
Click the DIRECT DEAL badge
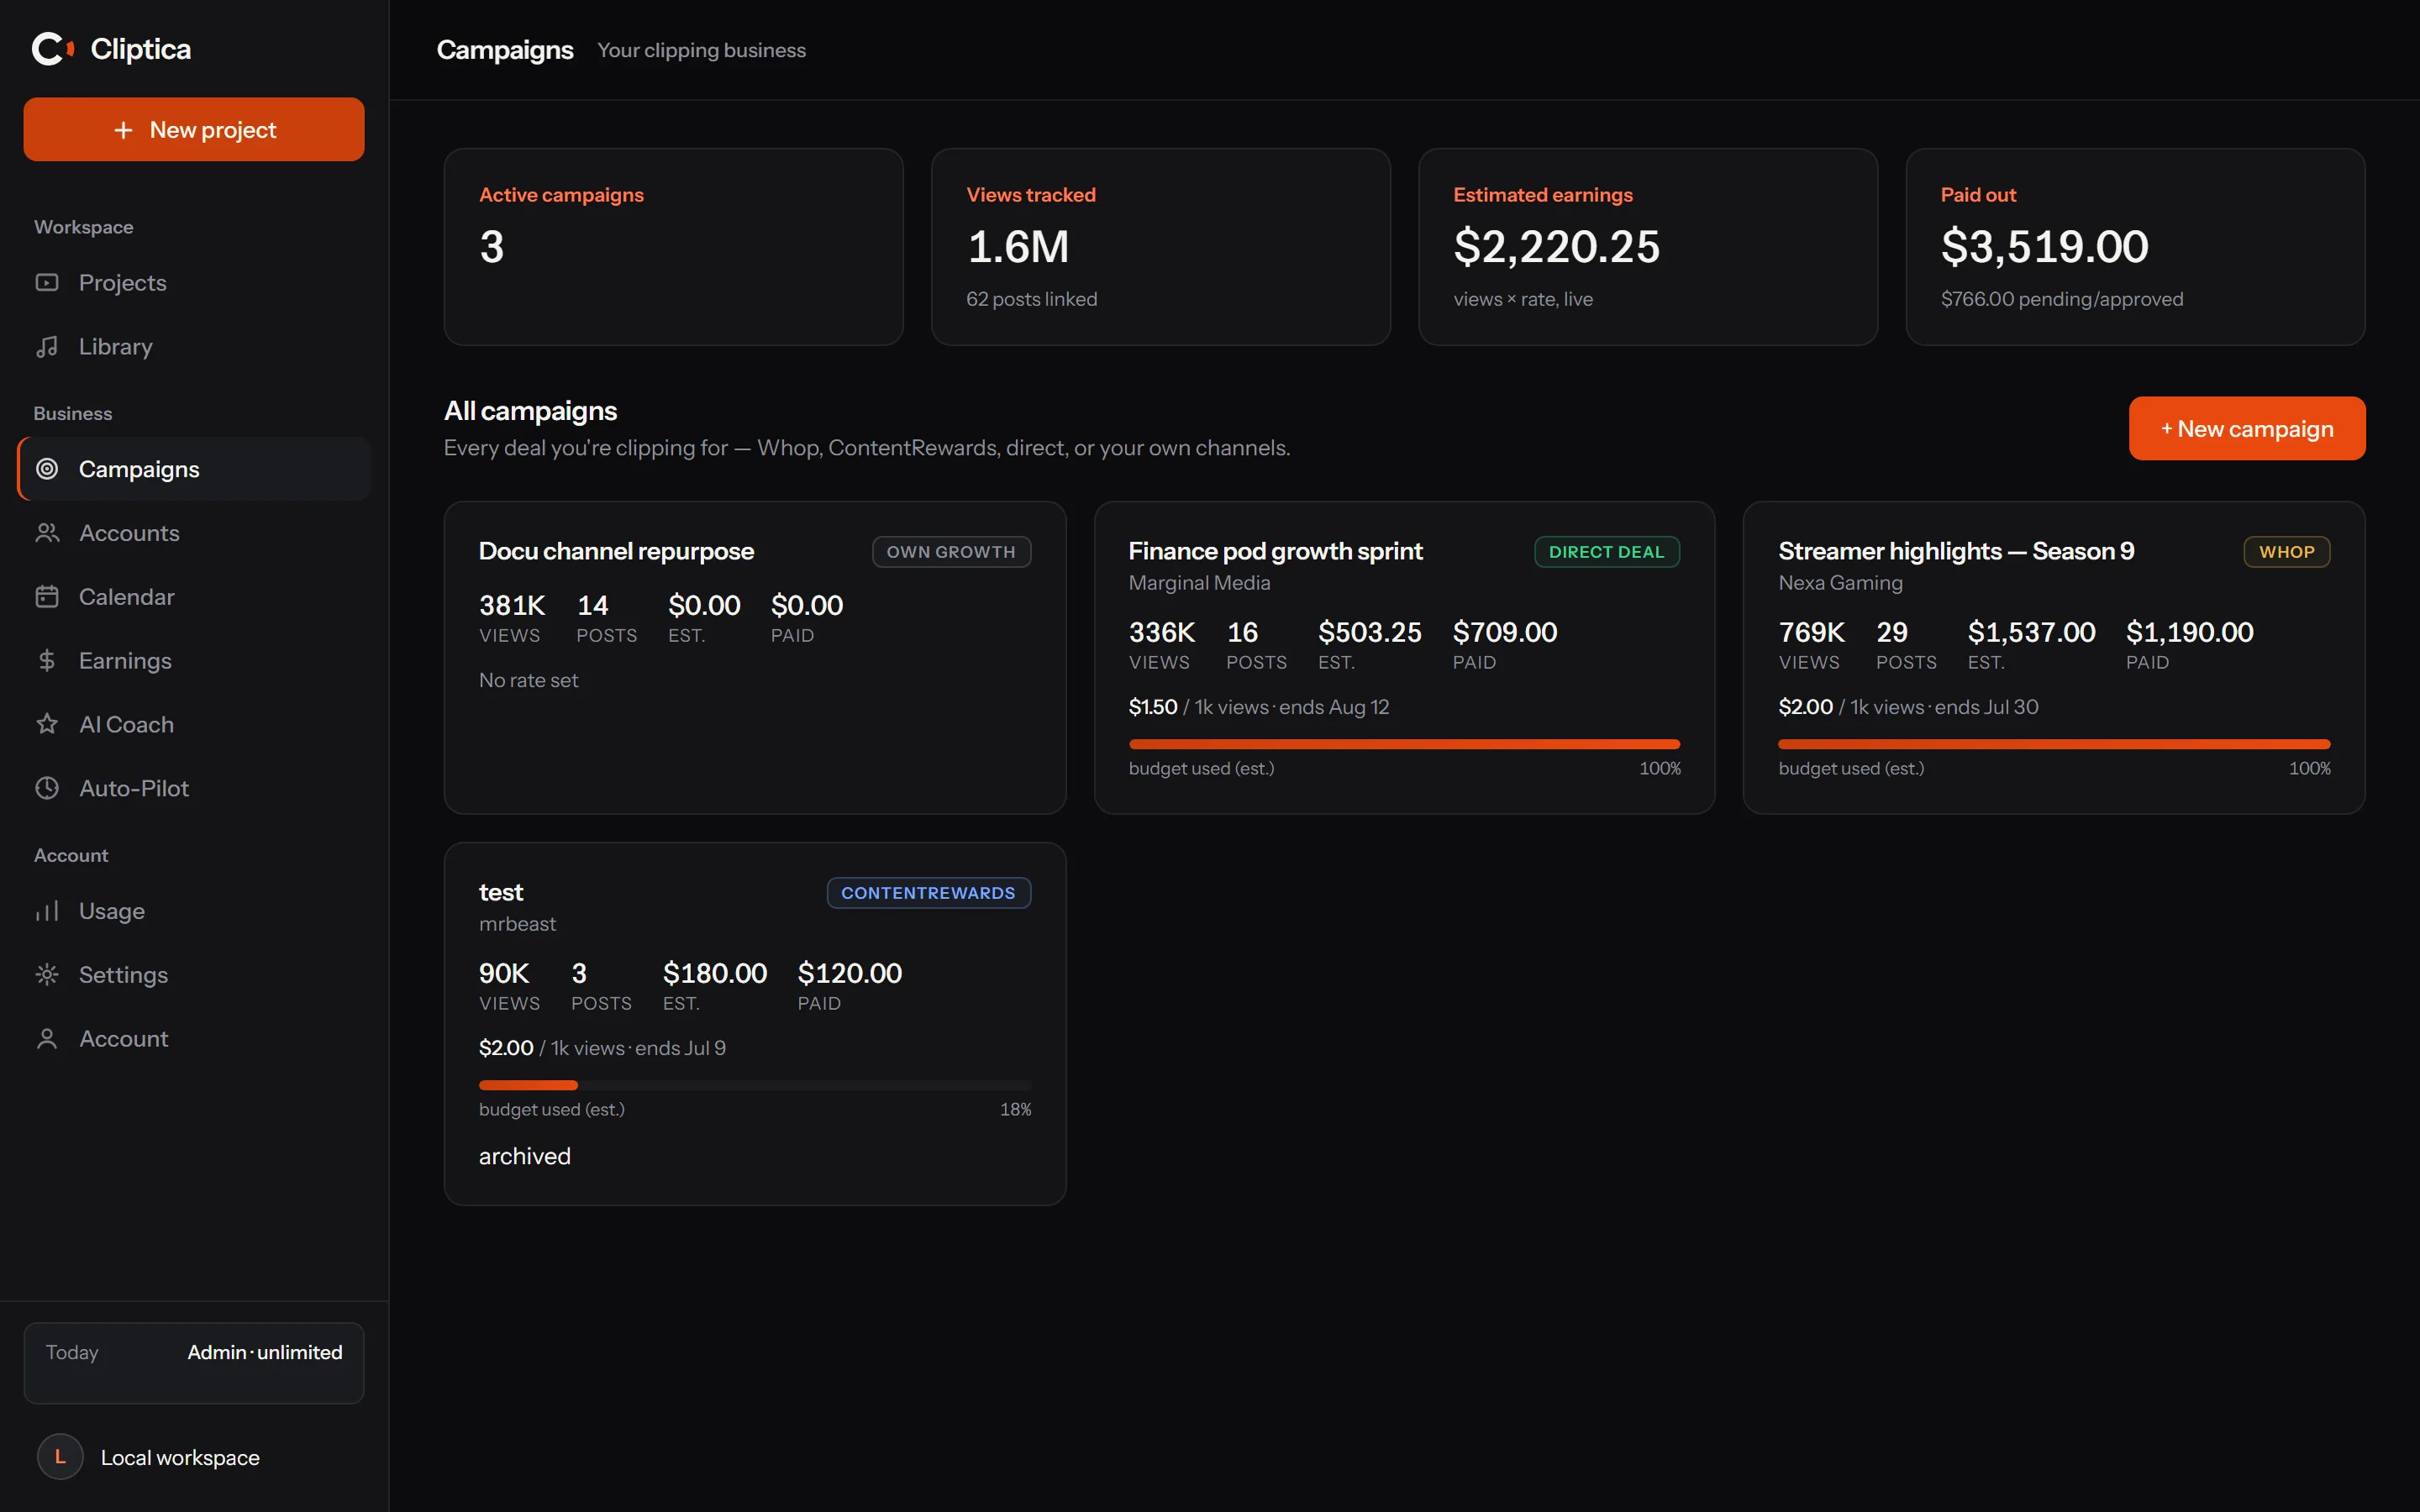point(1607,552)
